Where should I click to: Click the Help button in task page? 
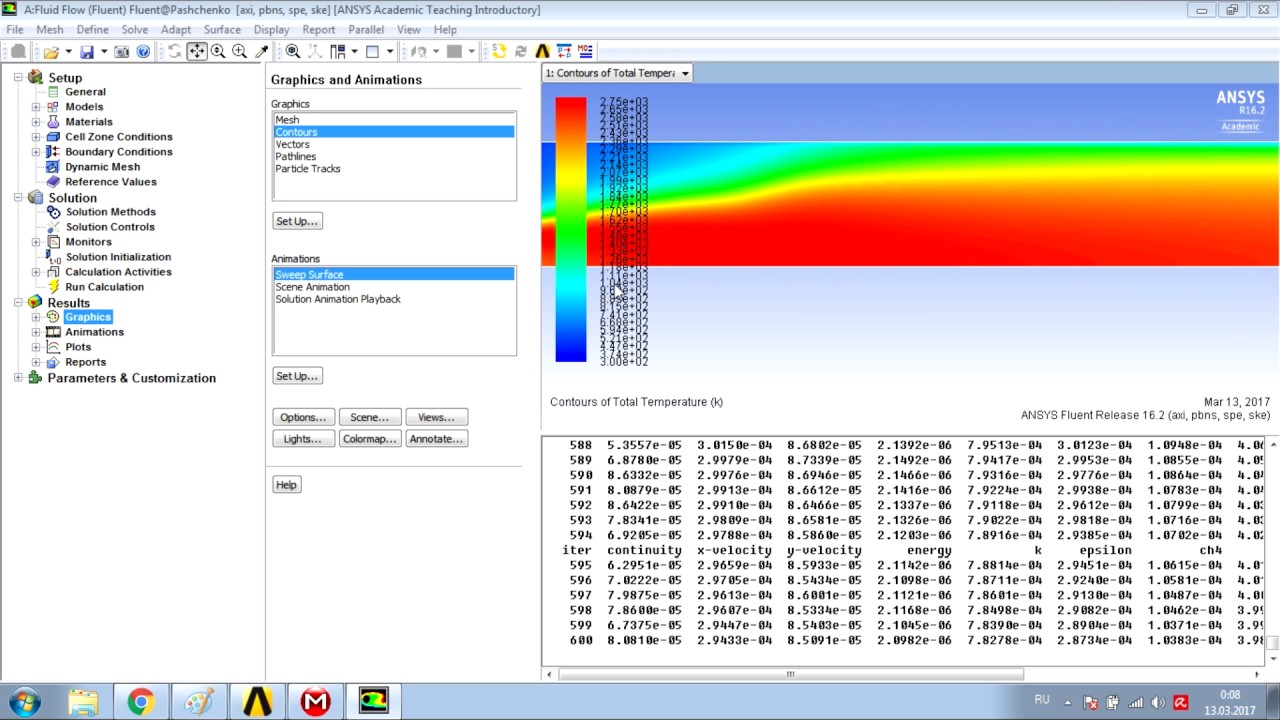286,485
